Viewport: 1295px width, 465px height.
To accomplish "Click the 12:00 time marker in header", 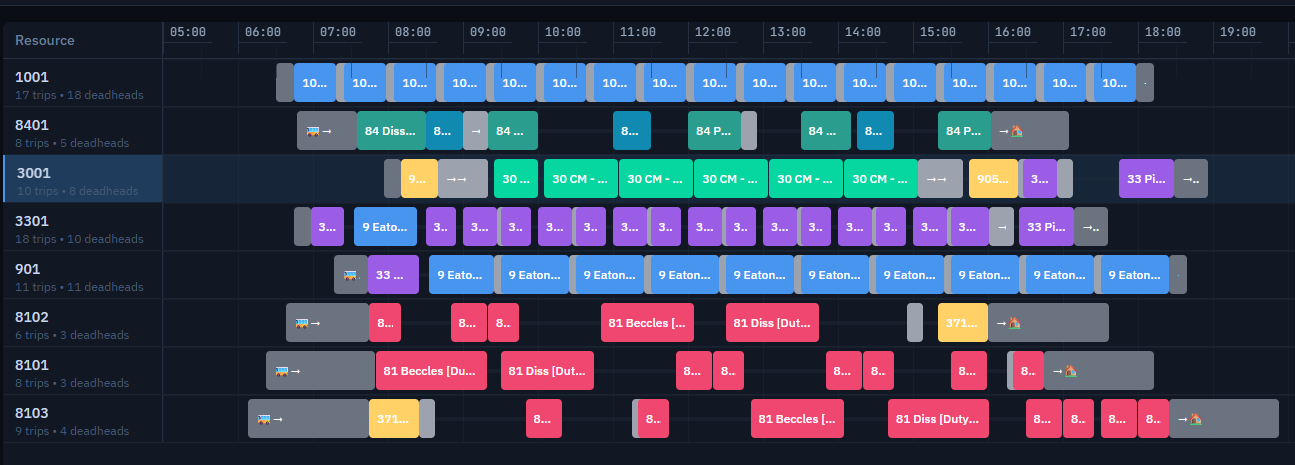I will (x=712, y=32).
